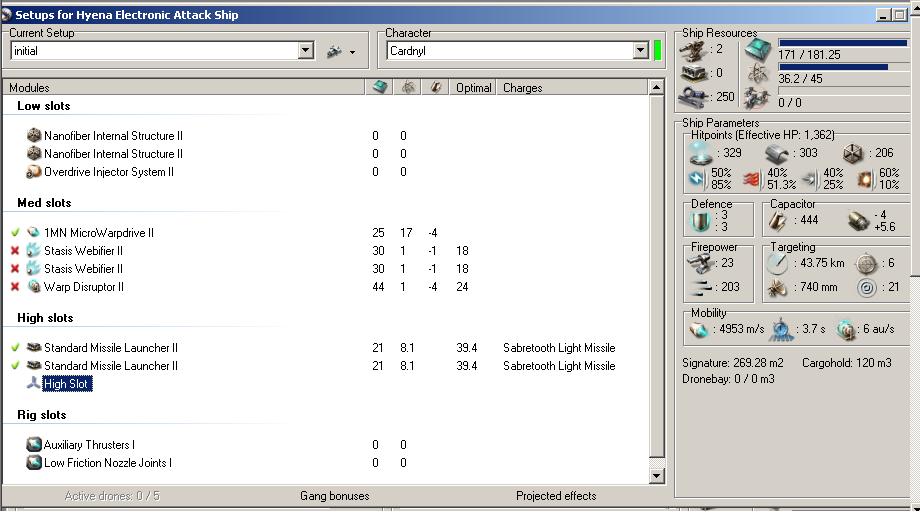Click the align time icon 3.7 s
The width and height of the screenshot is (920, 512).
pyautogui.click(x=782, y=329)
